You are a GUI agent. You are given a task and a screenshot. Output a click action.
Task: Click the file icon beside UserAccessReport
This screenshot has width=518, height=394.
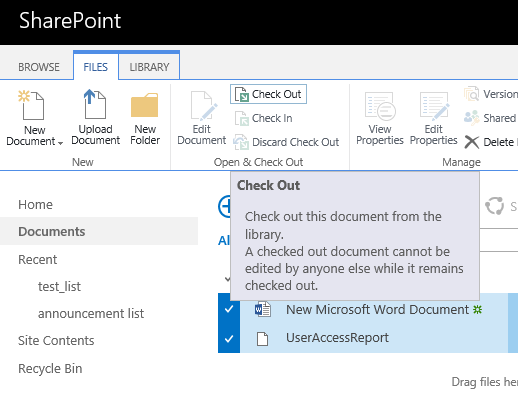262,339
